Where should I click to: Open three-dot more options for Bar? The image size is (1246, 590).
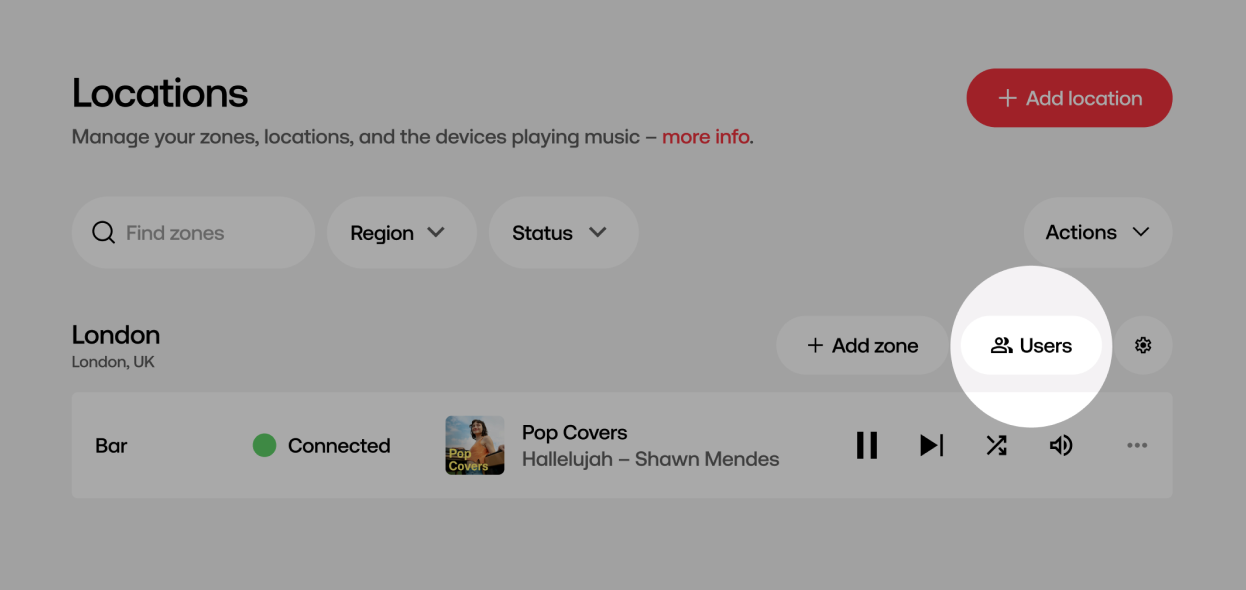pos(1137,445)
